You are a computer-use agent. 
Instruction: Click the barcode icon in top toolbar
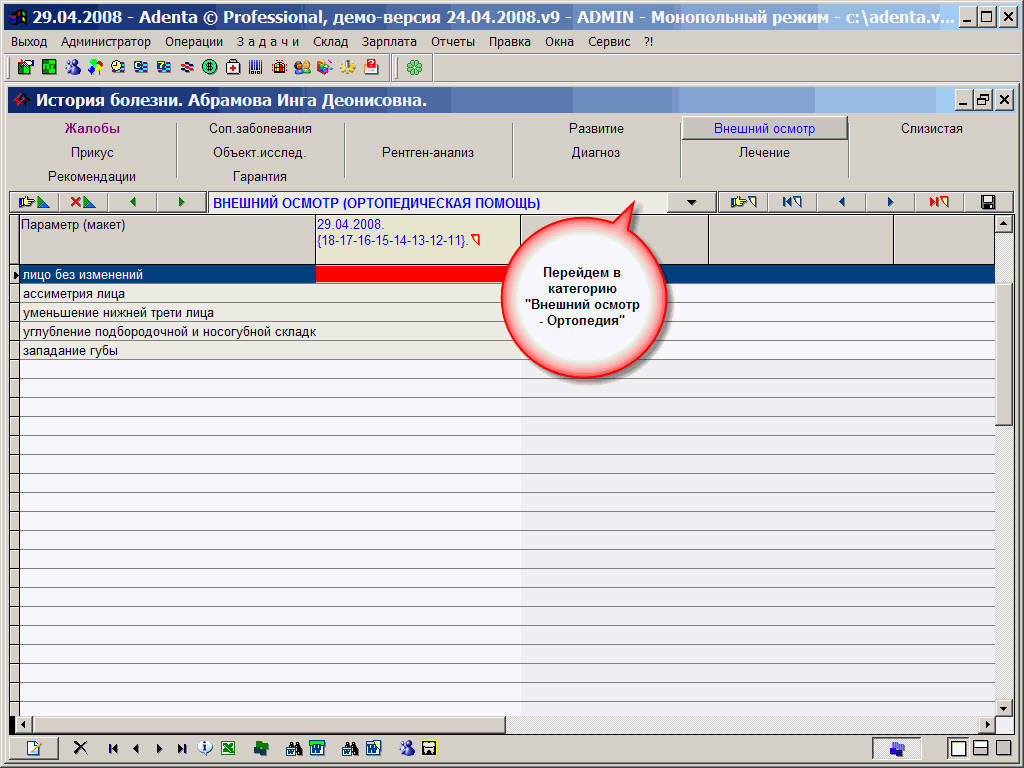[256, 67]
